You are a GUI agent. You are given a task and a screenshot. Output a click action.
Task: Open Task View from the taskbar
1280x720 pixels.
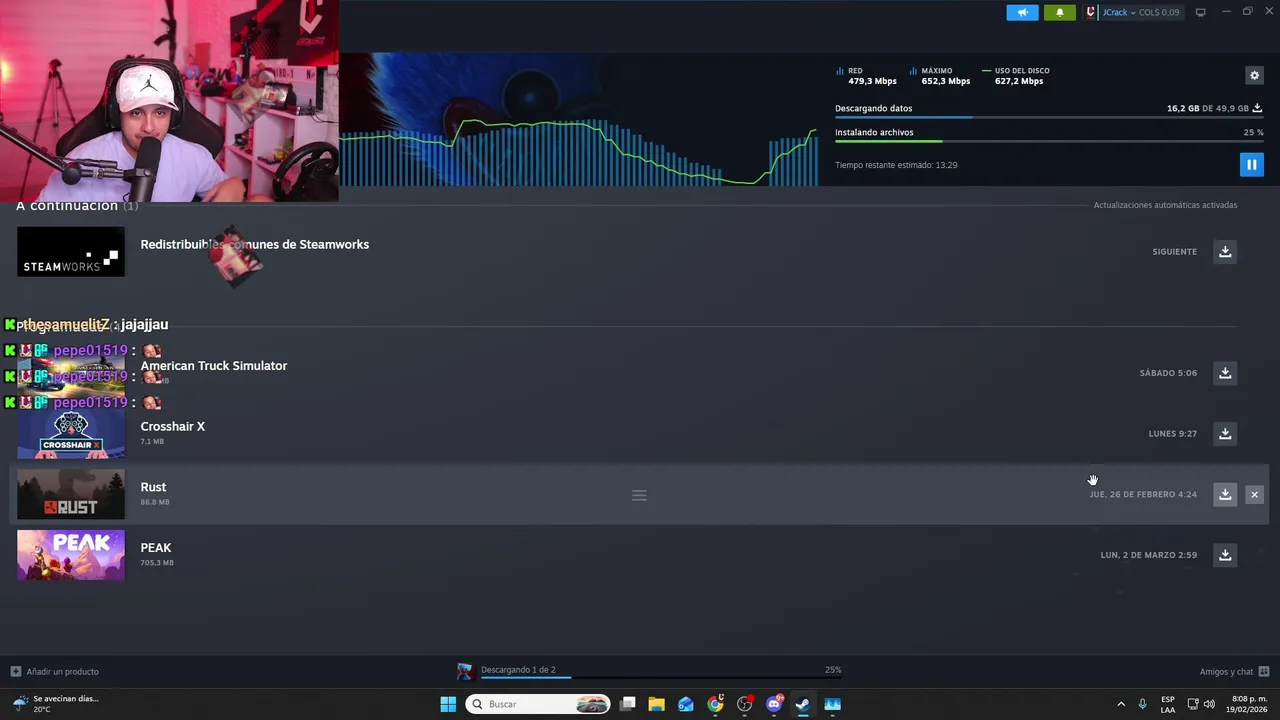[627, 704]
